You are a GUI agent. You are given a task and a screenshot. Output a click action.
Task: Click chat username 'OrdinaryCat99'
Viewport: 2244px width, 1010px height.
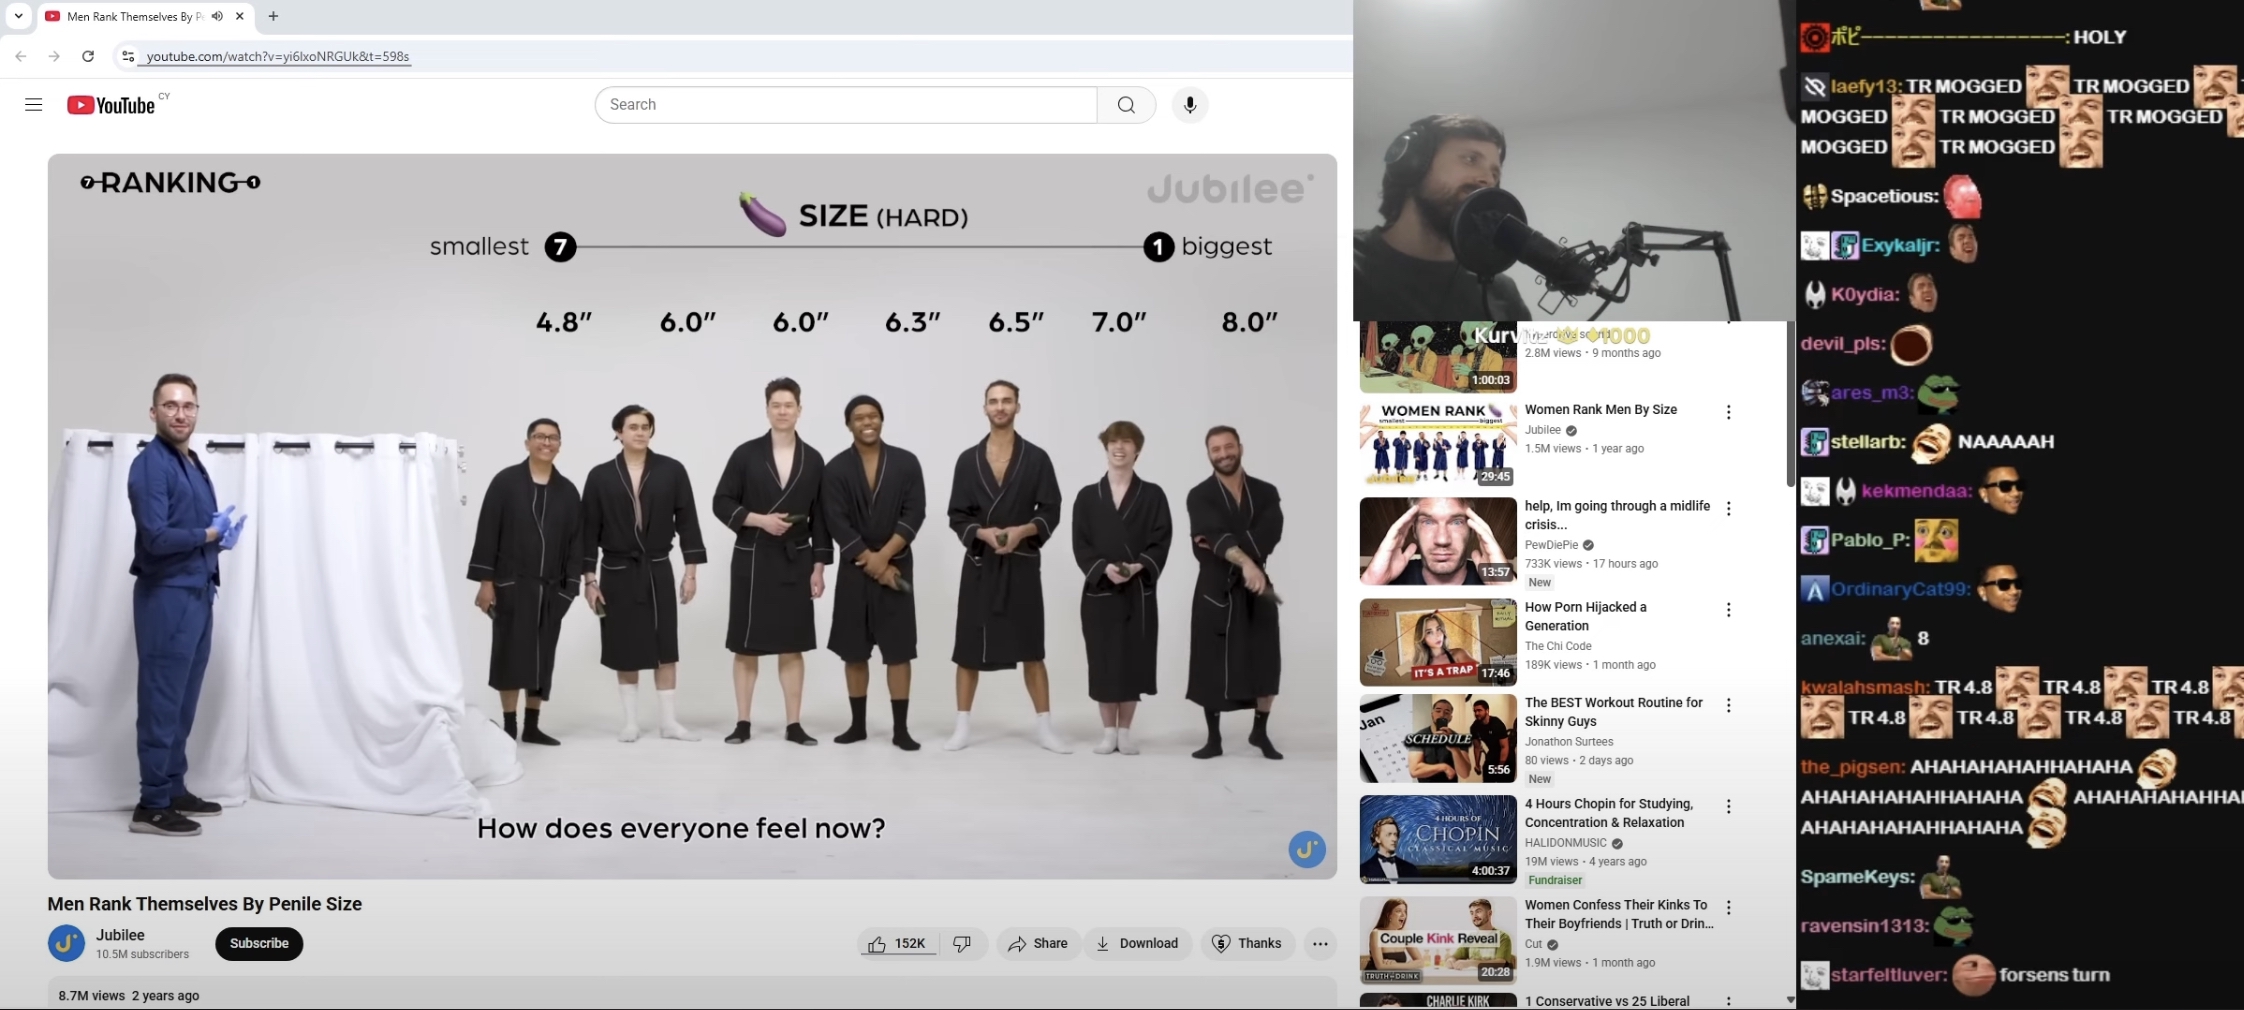1899,589
